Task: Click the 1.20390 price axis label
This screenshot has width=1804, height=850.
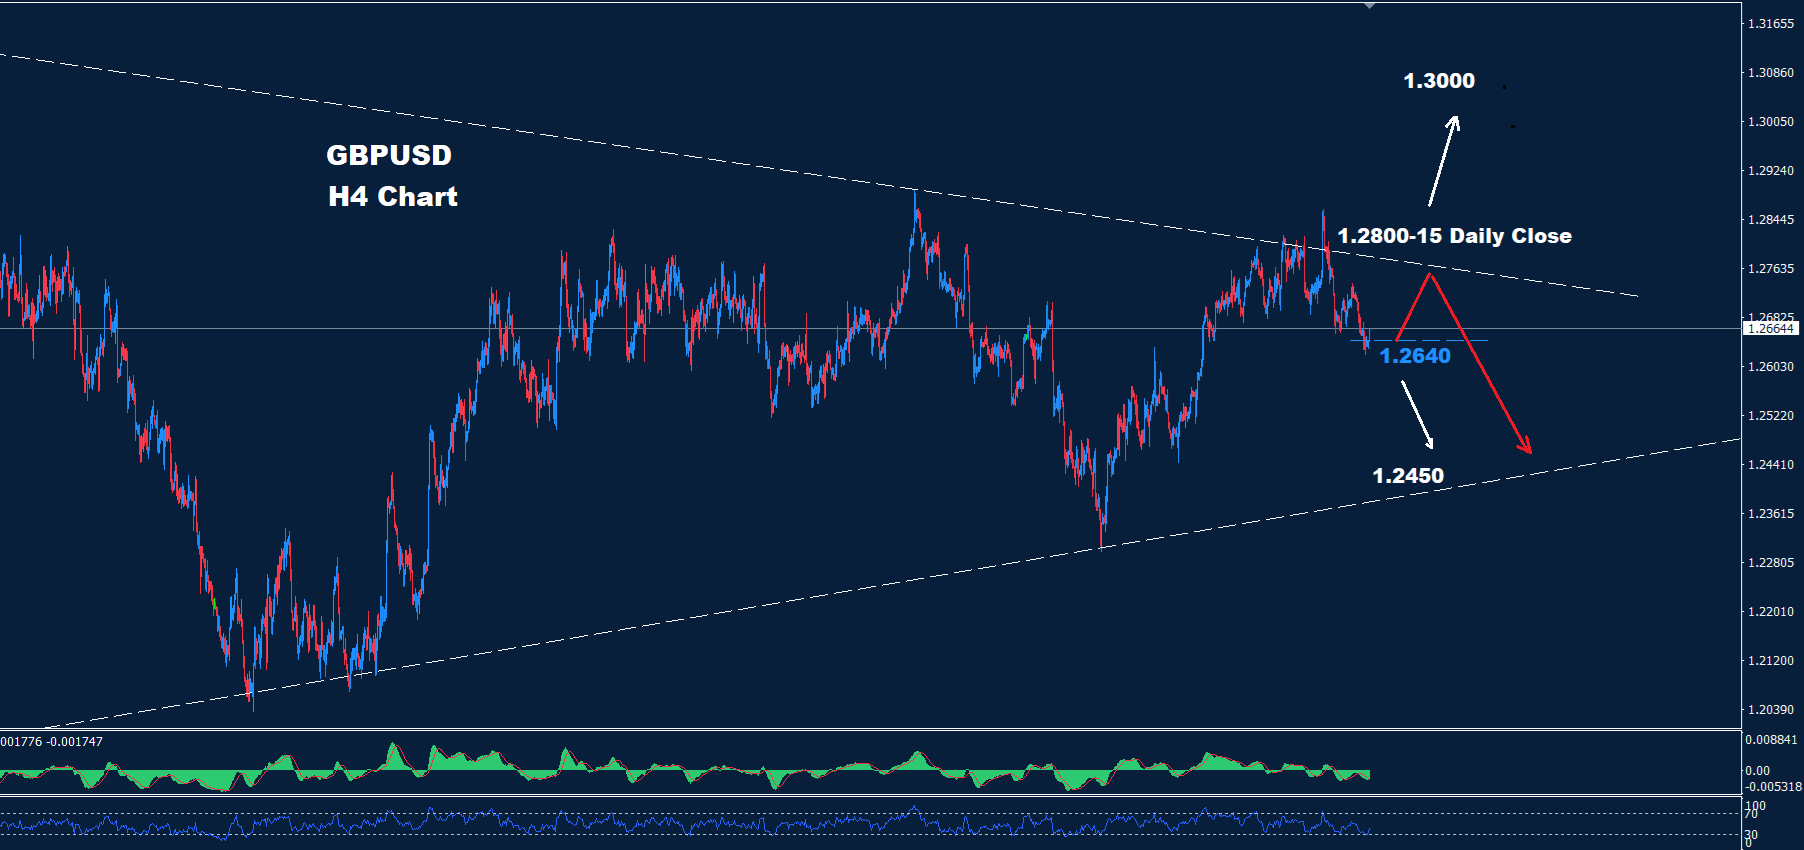Action: 1770,710
